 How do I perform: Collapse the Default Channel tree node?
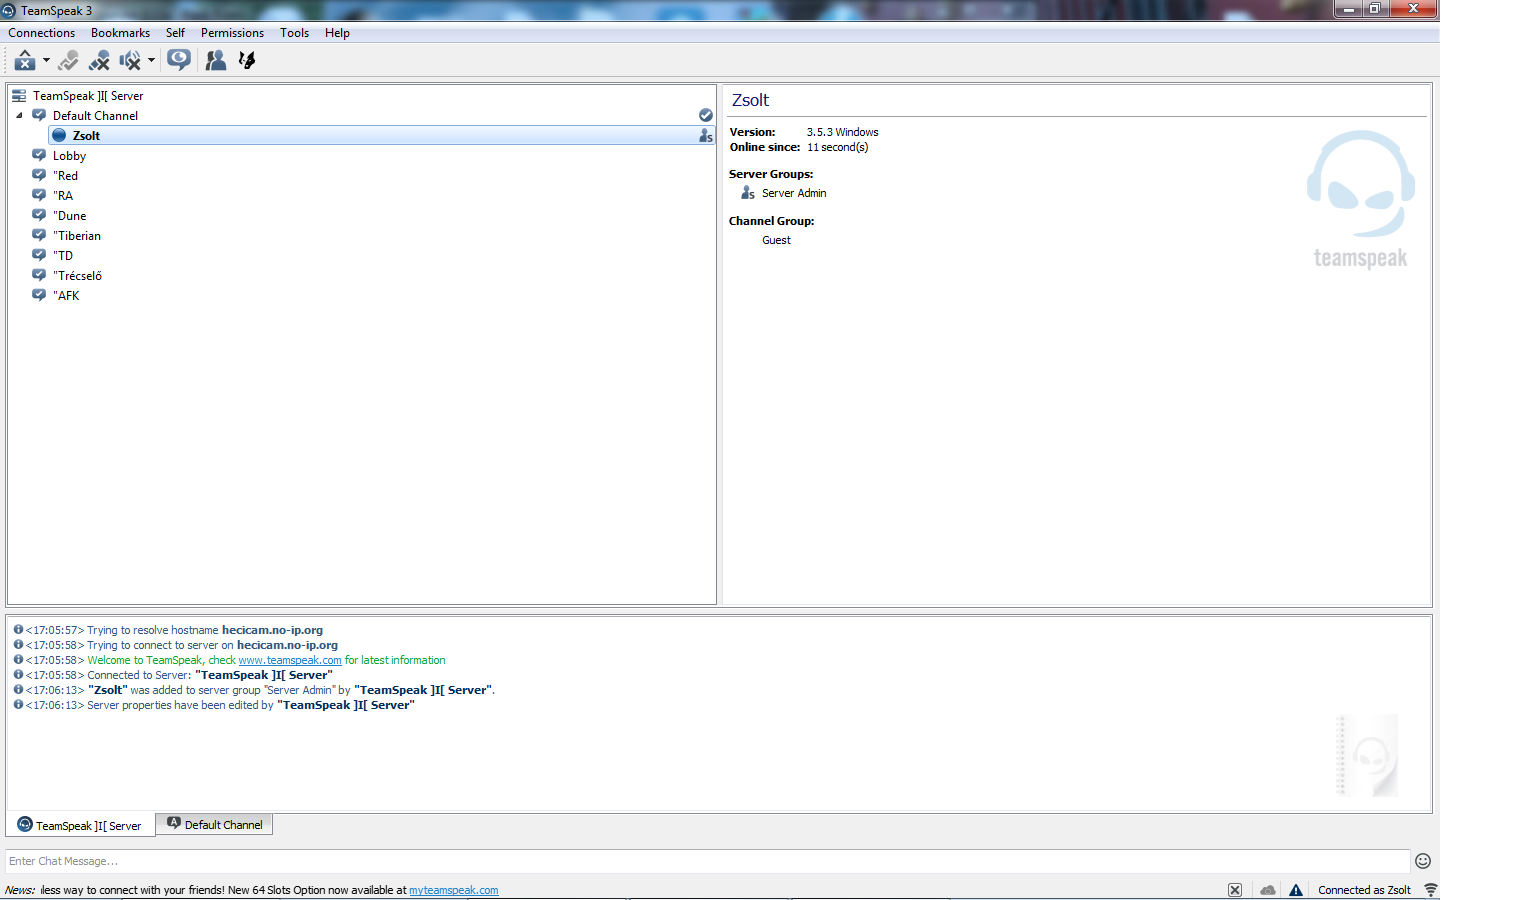(19, 116)
